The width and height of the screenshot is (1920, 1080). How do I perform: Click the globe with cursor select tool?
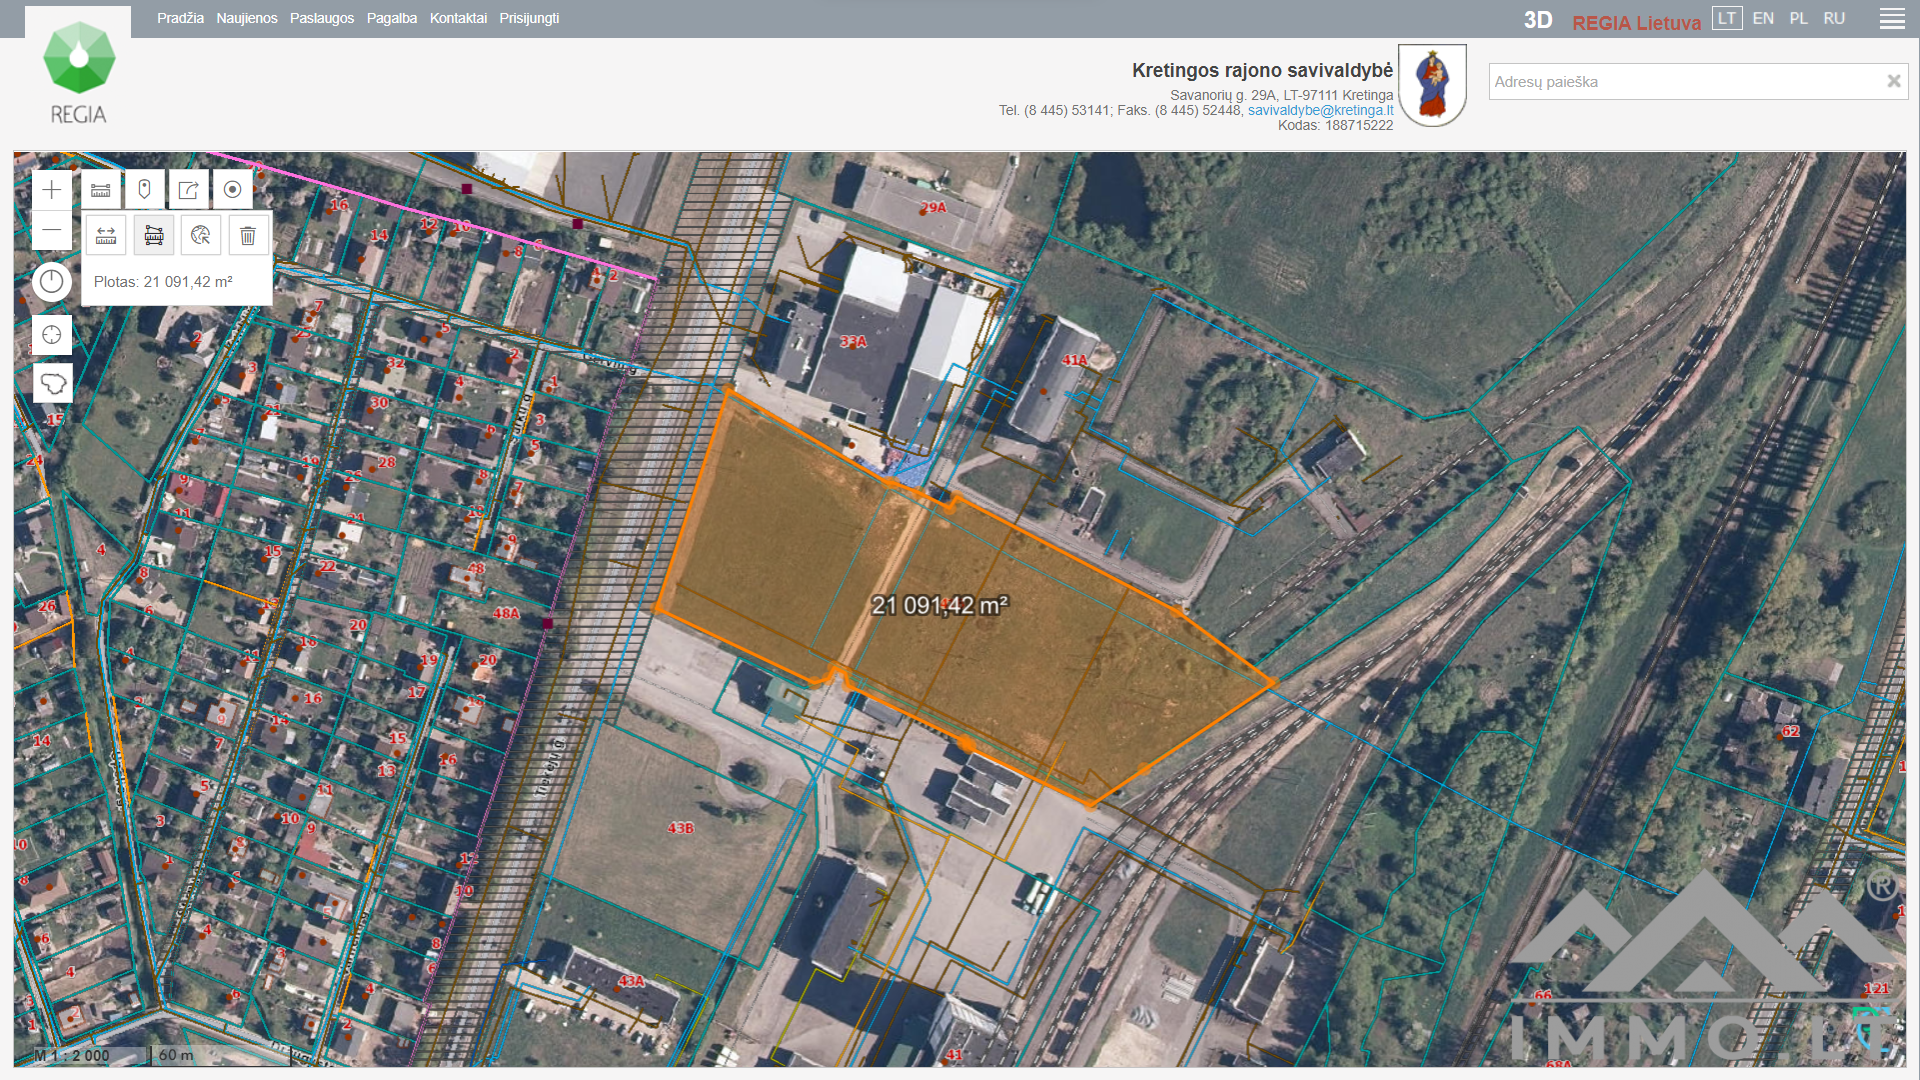tap(201, 236)
